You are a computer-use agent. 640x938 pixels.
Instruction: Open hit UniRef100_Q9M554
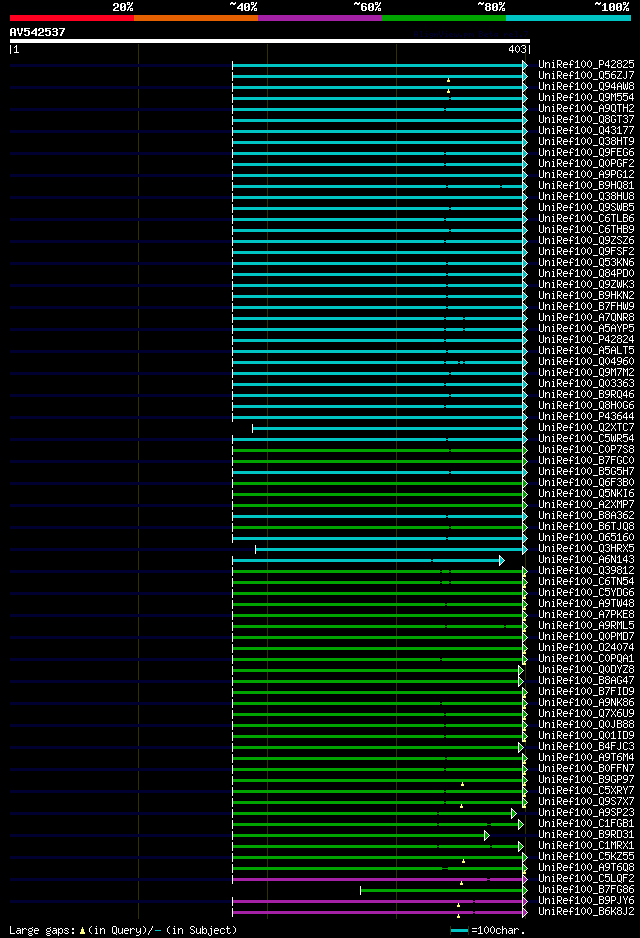click(586, 98)
